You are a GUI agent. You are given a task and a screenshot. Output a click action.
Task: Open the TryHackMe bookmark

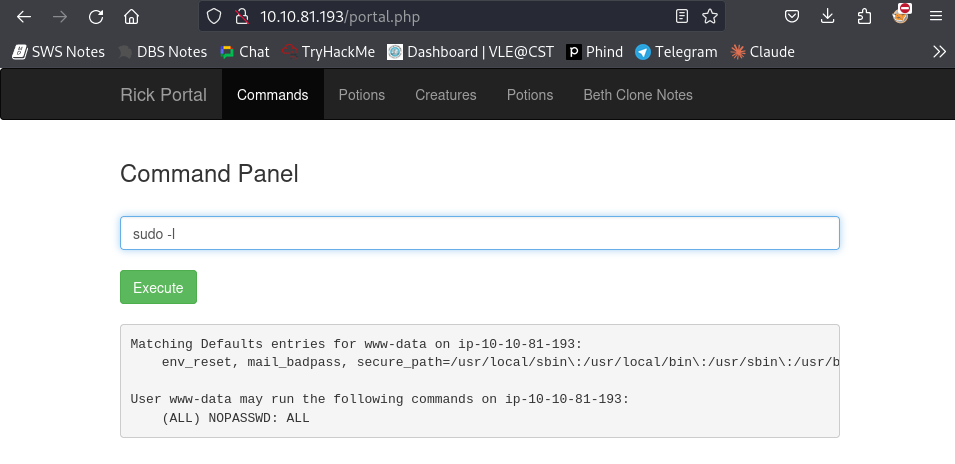point(329,52)
